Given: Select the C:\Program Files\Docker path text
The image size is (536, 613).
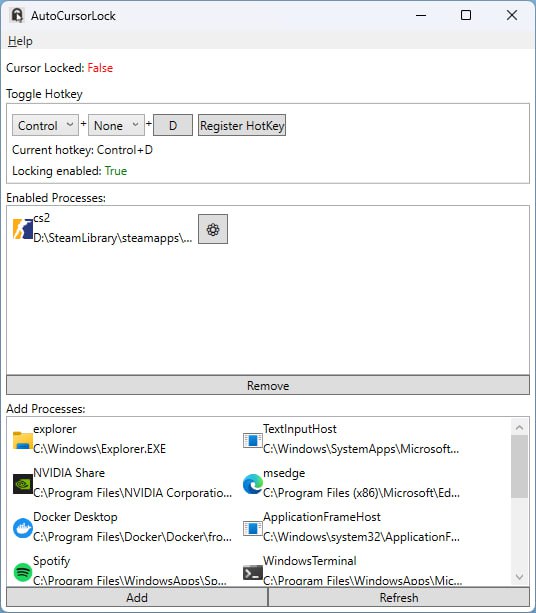Looking at the screenshot, I should (133, 537).
